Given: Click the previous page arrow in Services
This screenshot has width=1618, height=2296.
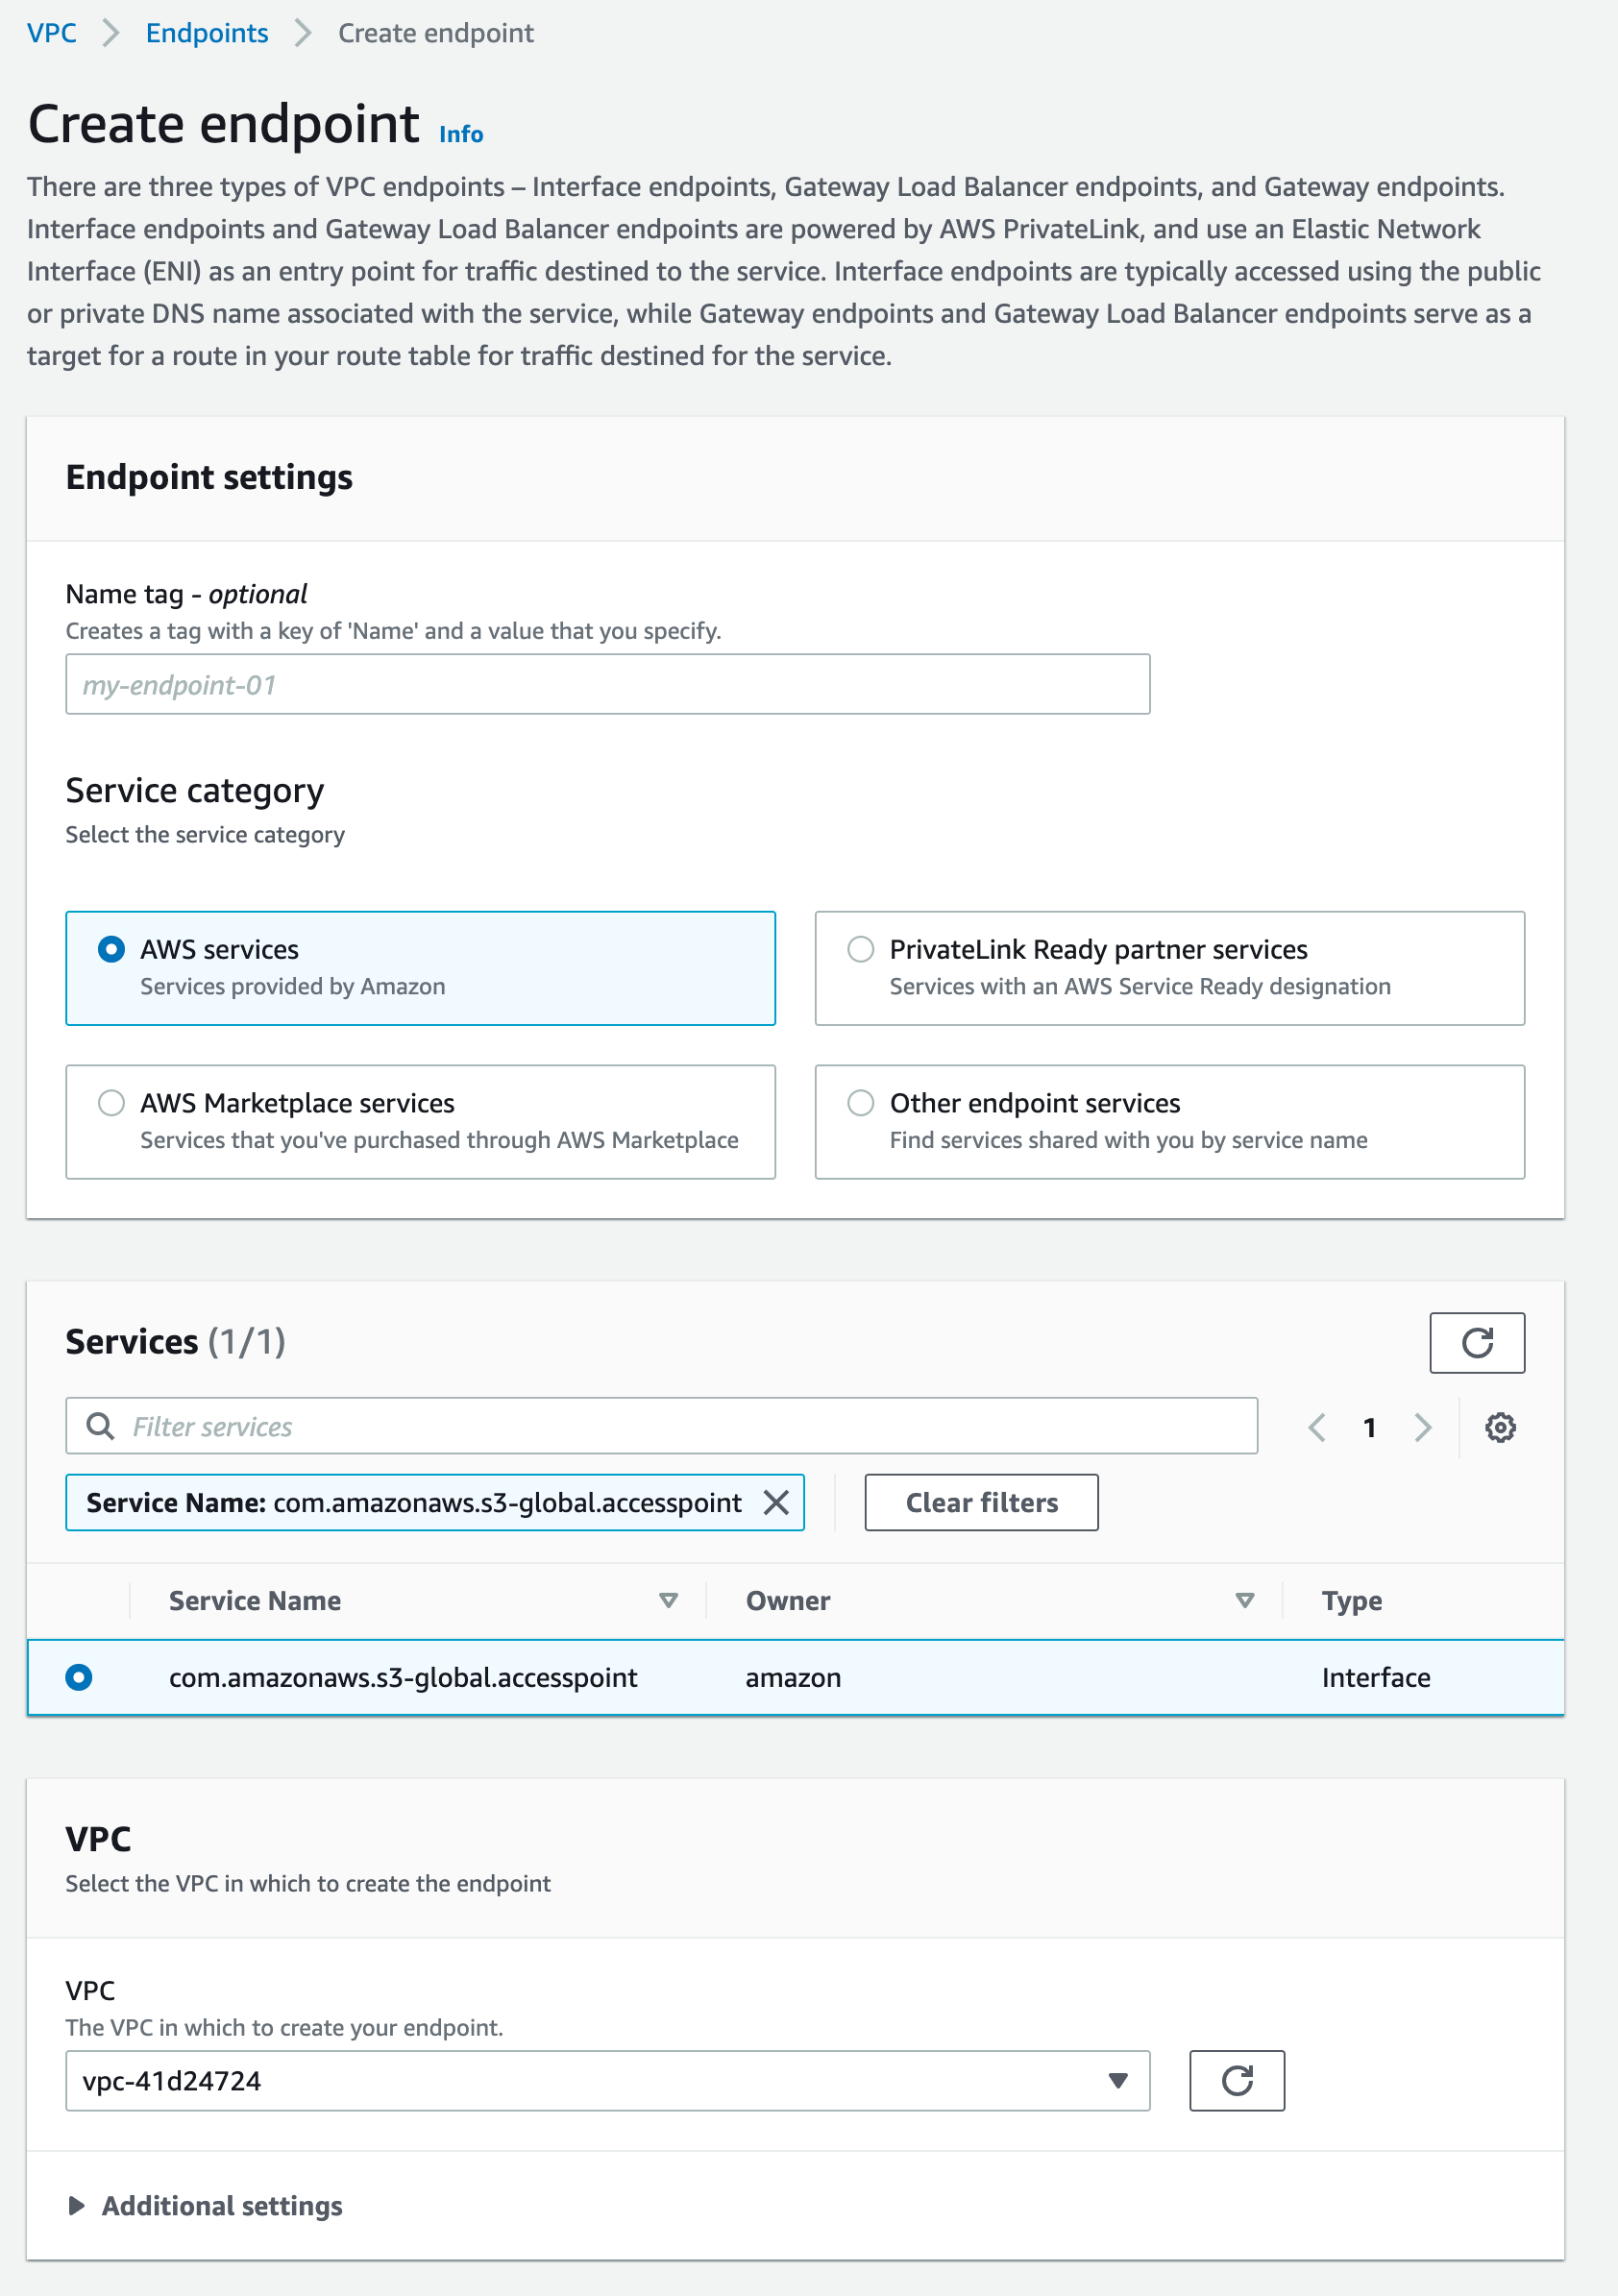Looking at the screenshot, I should (1316, 1427).
